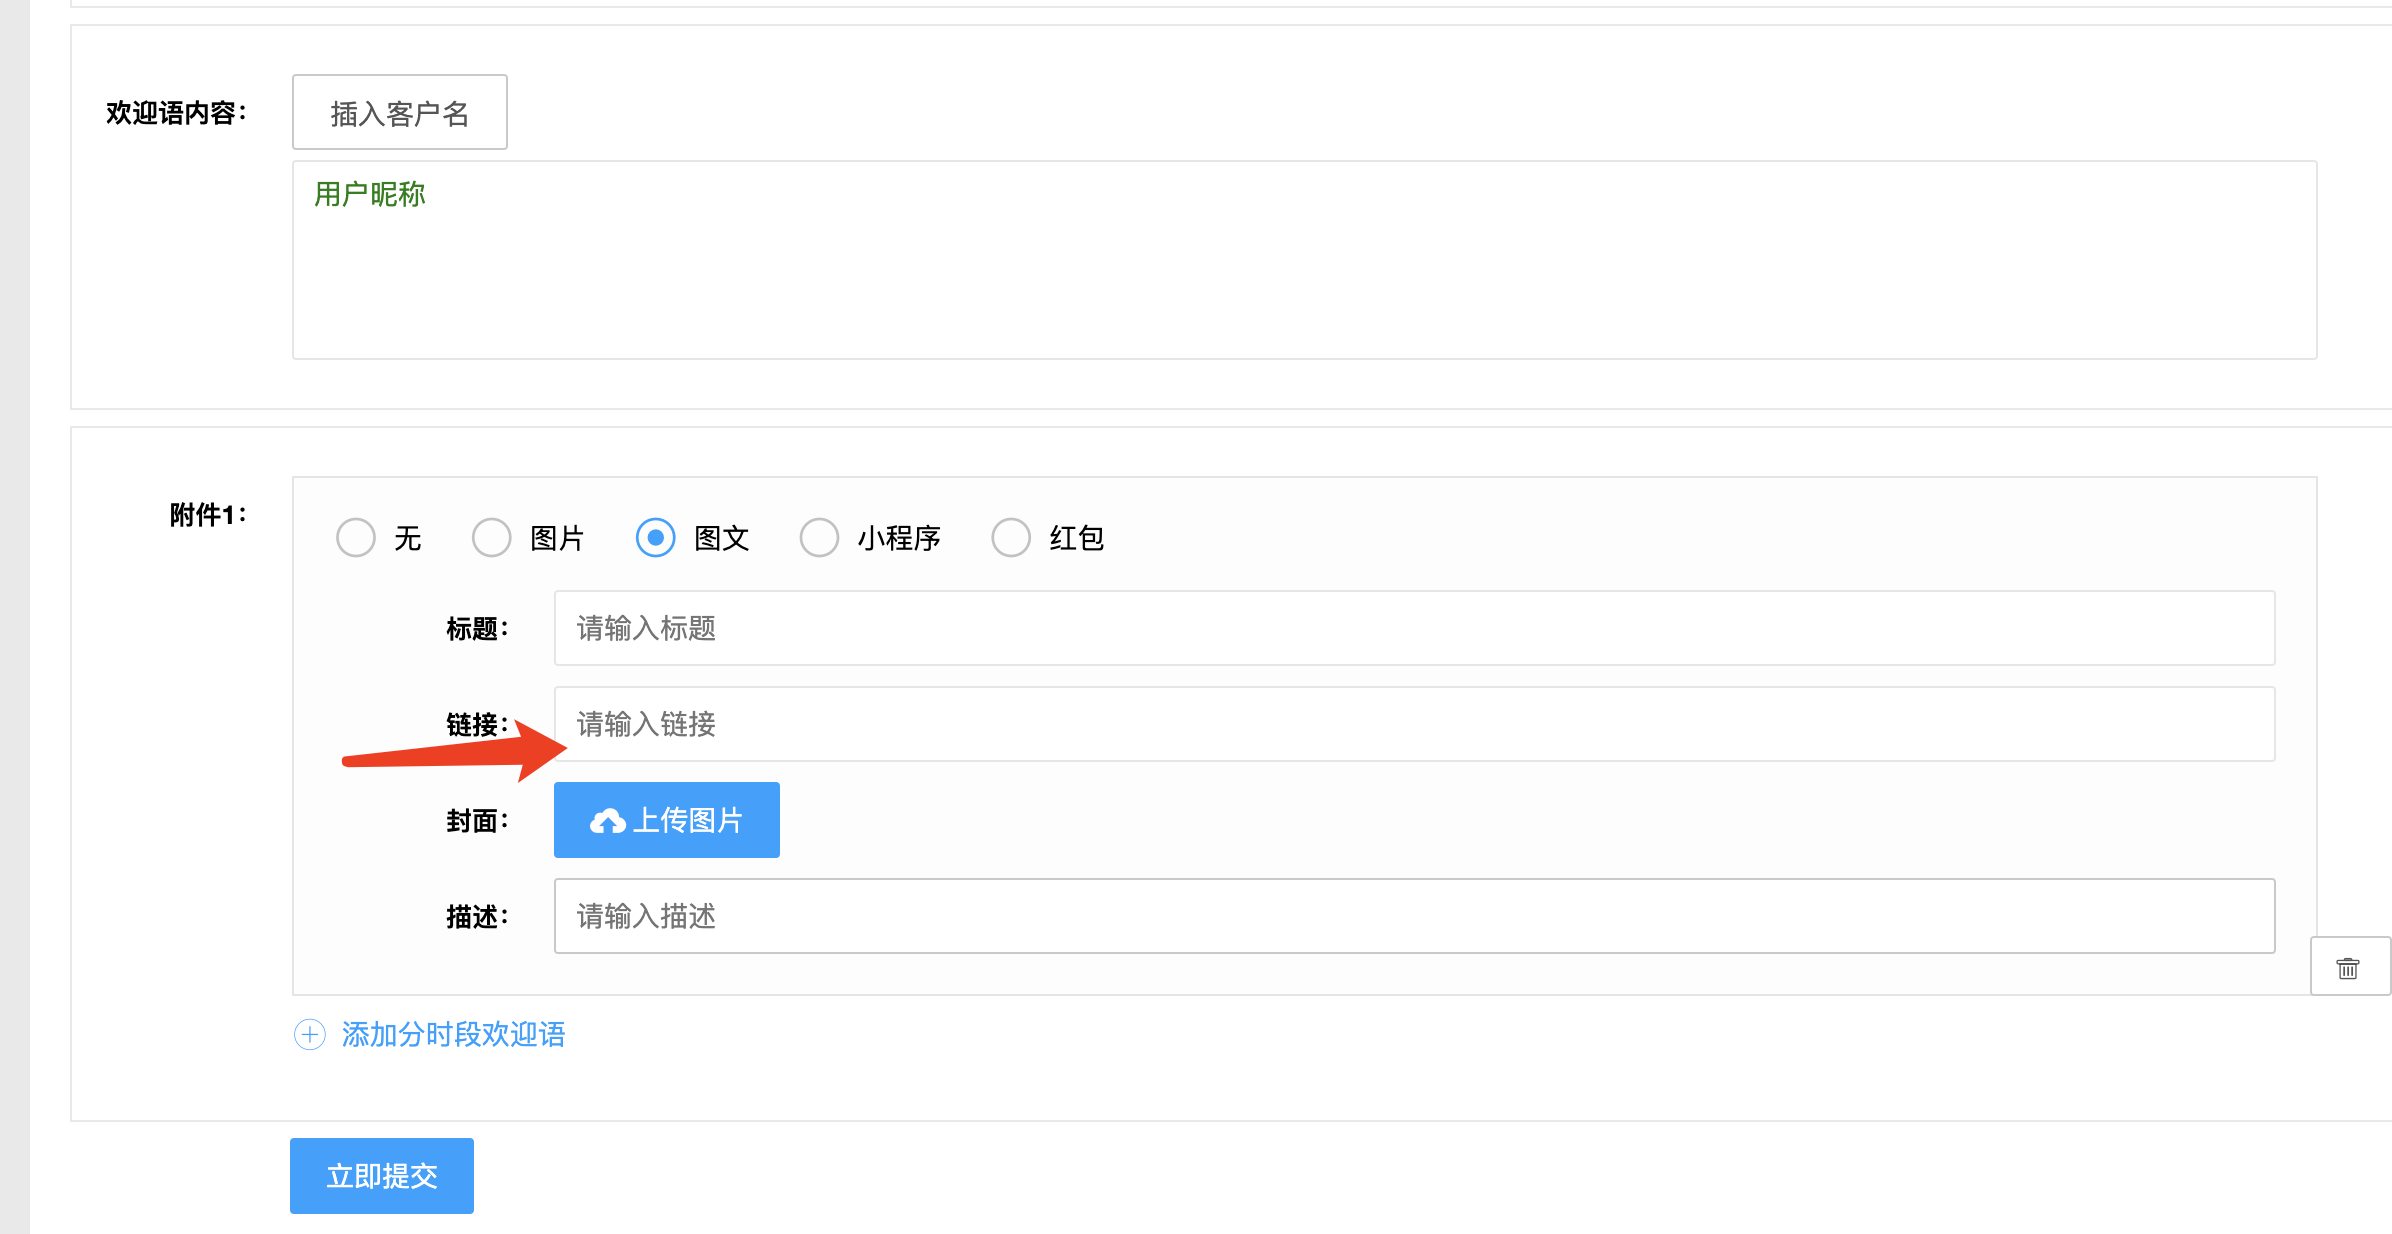Click the cloud upload icon for cover image
2392x1234 pixels.
point(607,821)
